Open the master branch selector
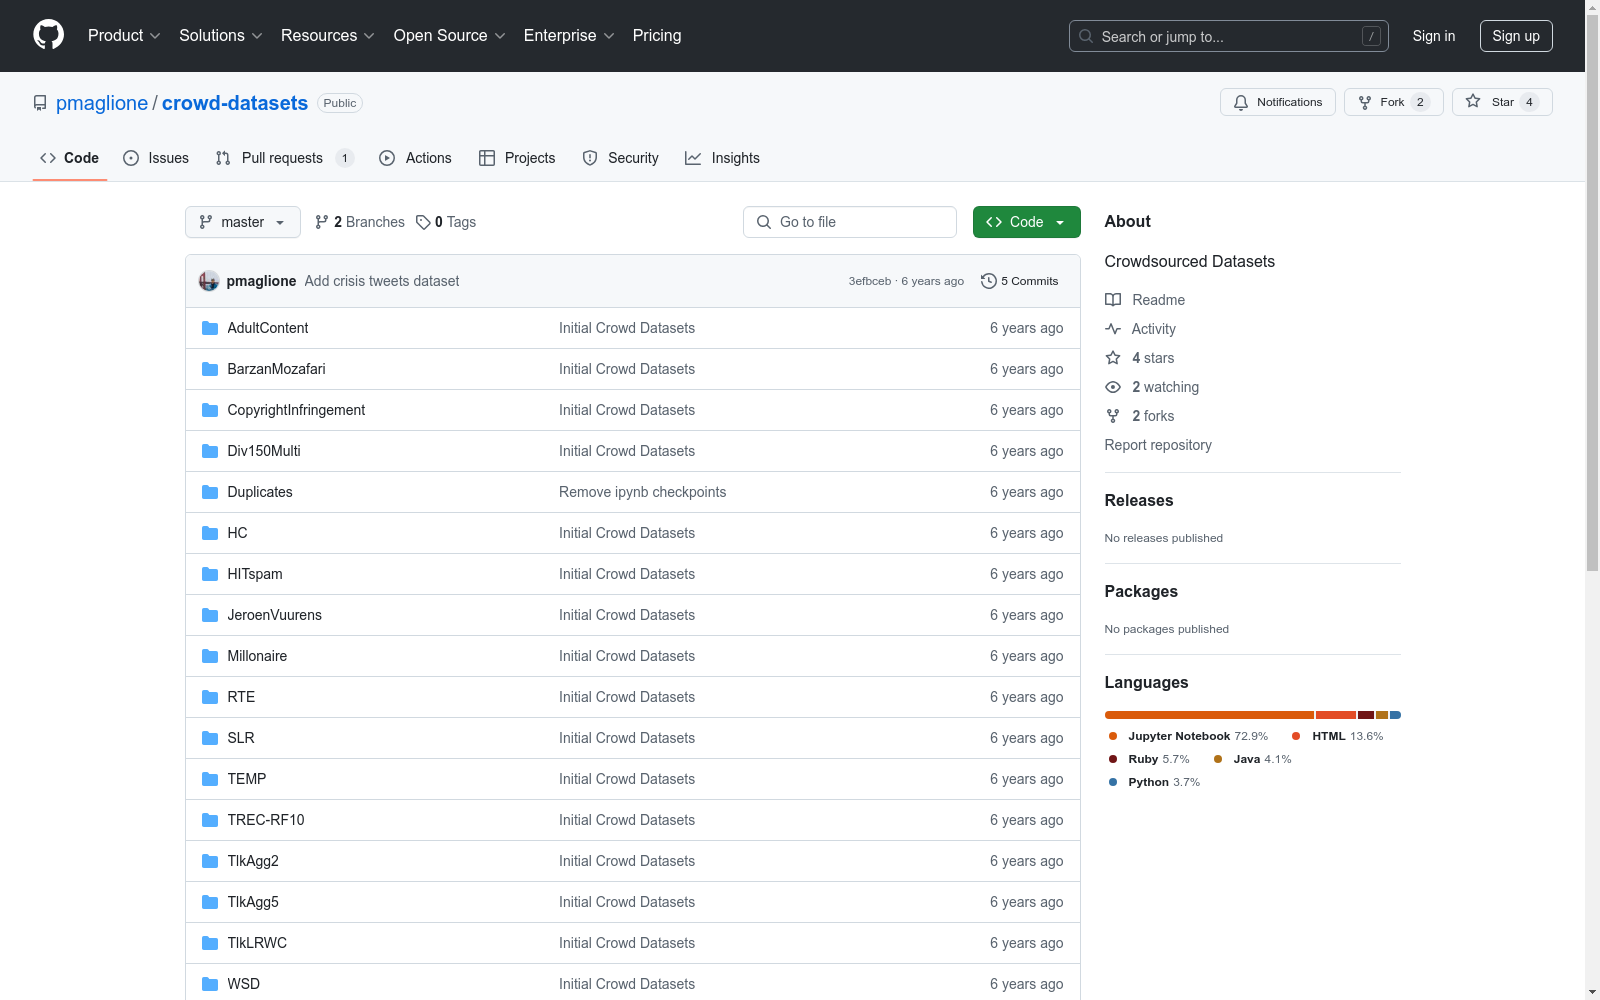1600x1000 pixels. click(243, 222)
